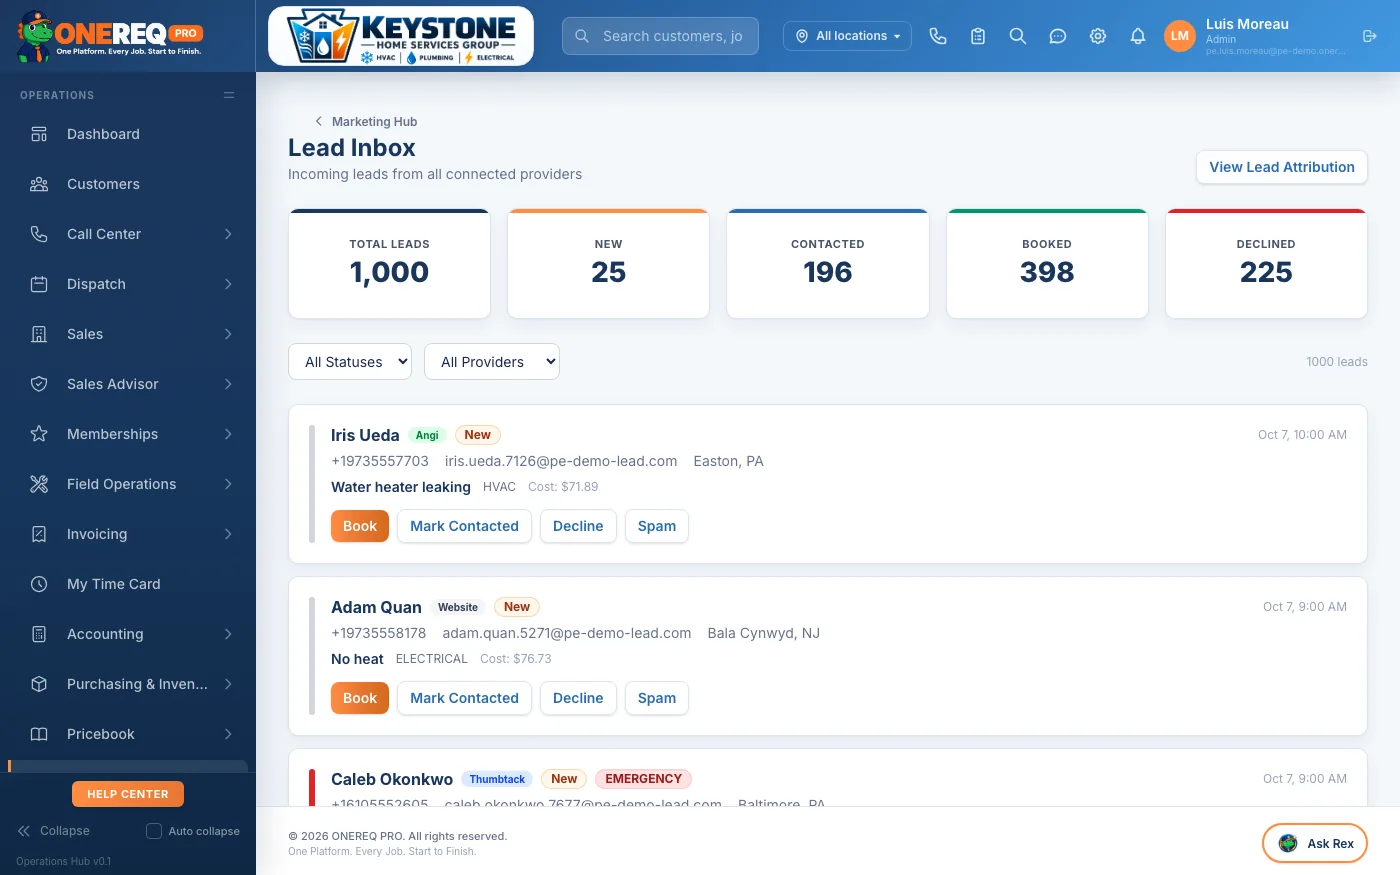Open the chat bubble messages icon

1058,36
